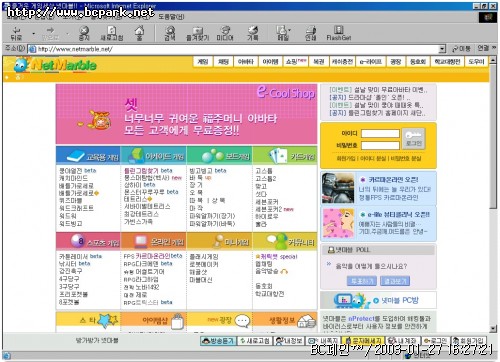Select the 아바타 tab
Screen dimensions: 500x362
pyautogui.click(x=246, y=62)
